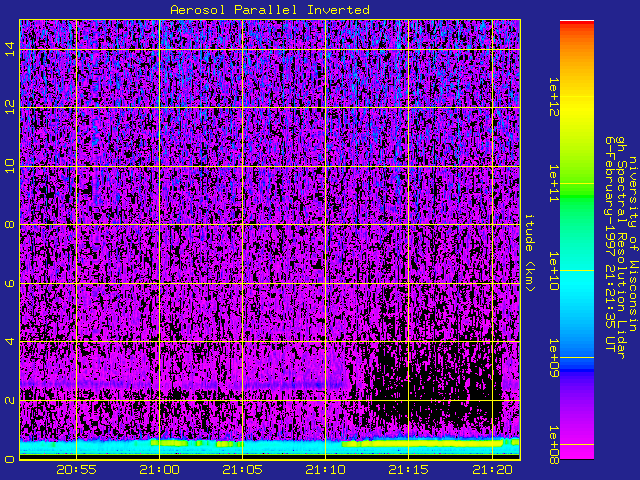The width and height of the screenshot is (640, 480).
Task: Click the altitude axis label 10
Action: click(x=10, y=166)
